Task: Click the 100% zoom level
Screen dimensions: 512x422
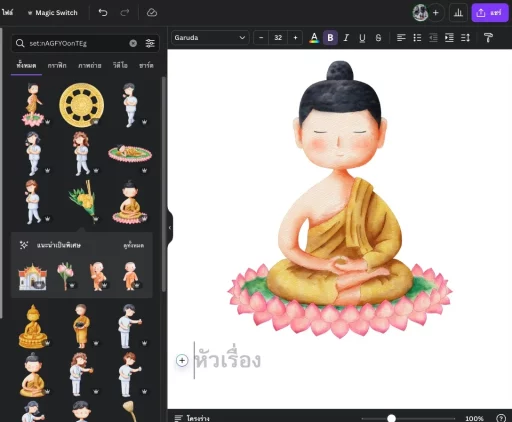Action: click(x=474, y=418)
